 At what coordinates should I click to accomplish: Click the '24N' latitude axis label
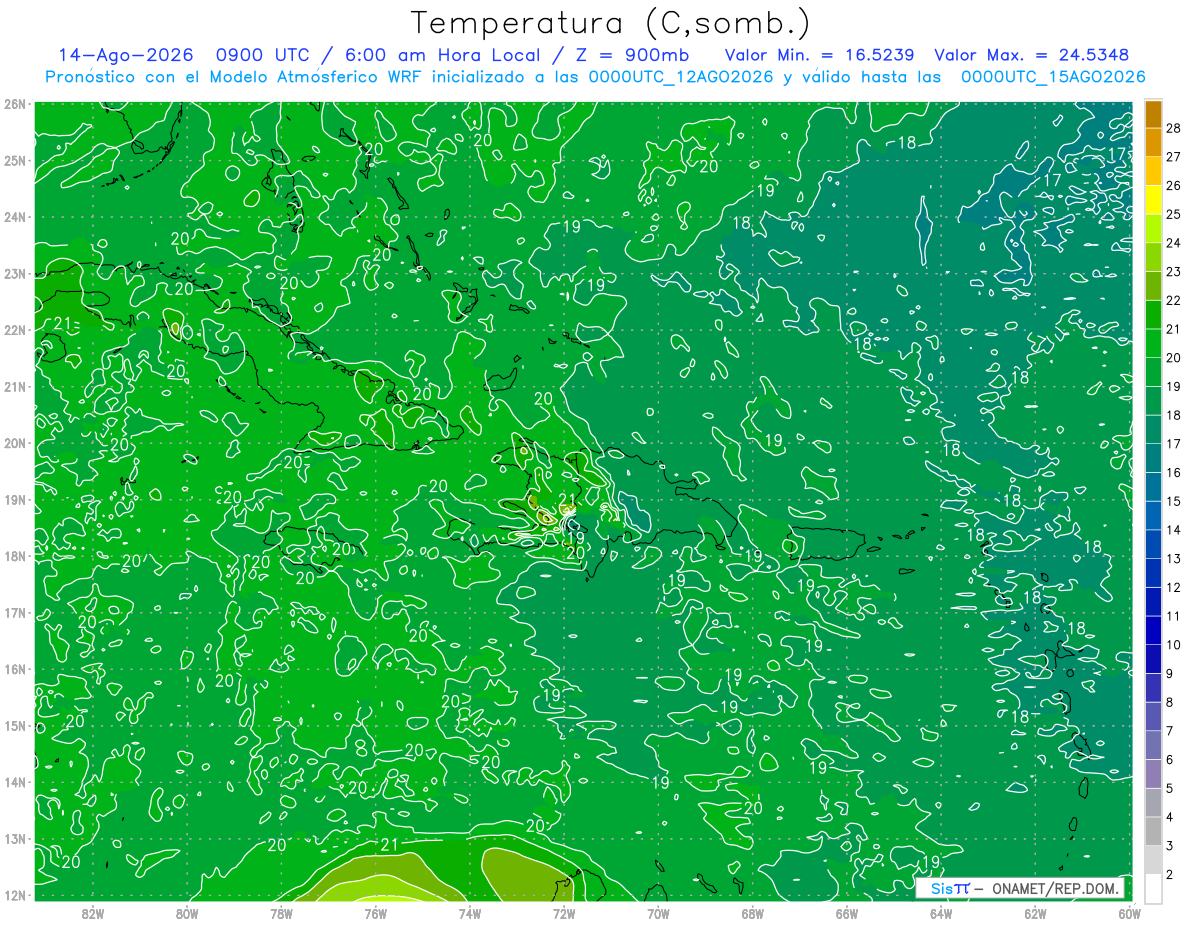coord(15,217)
